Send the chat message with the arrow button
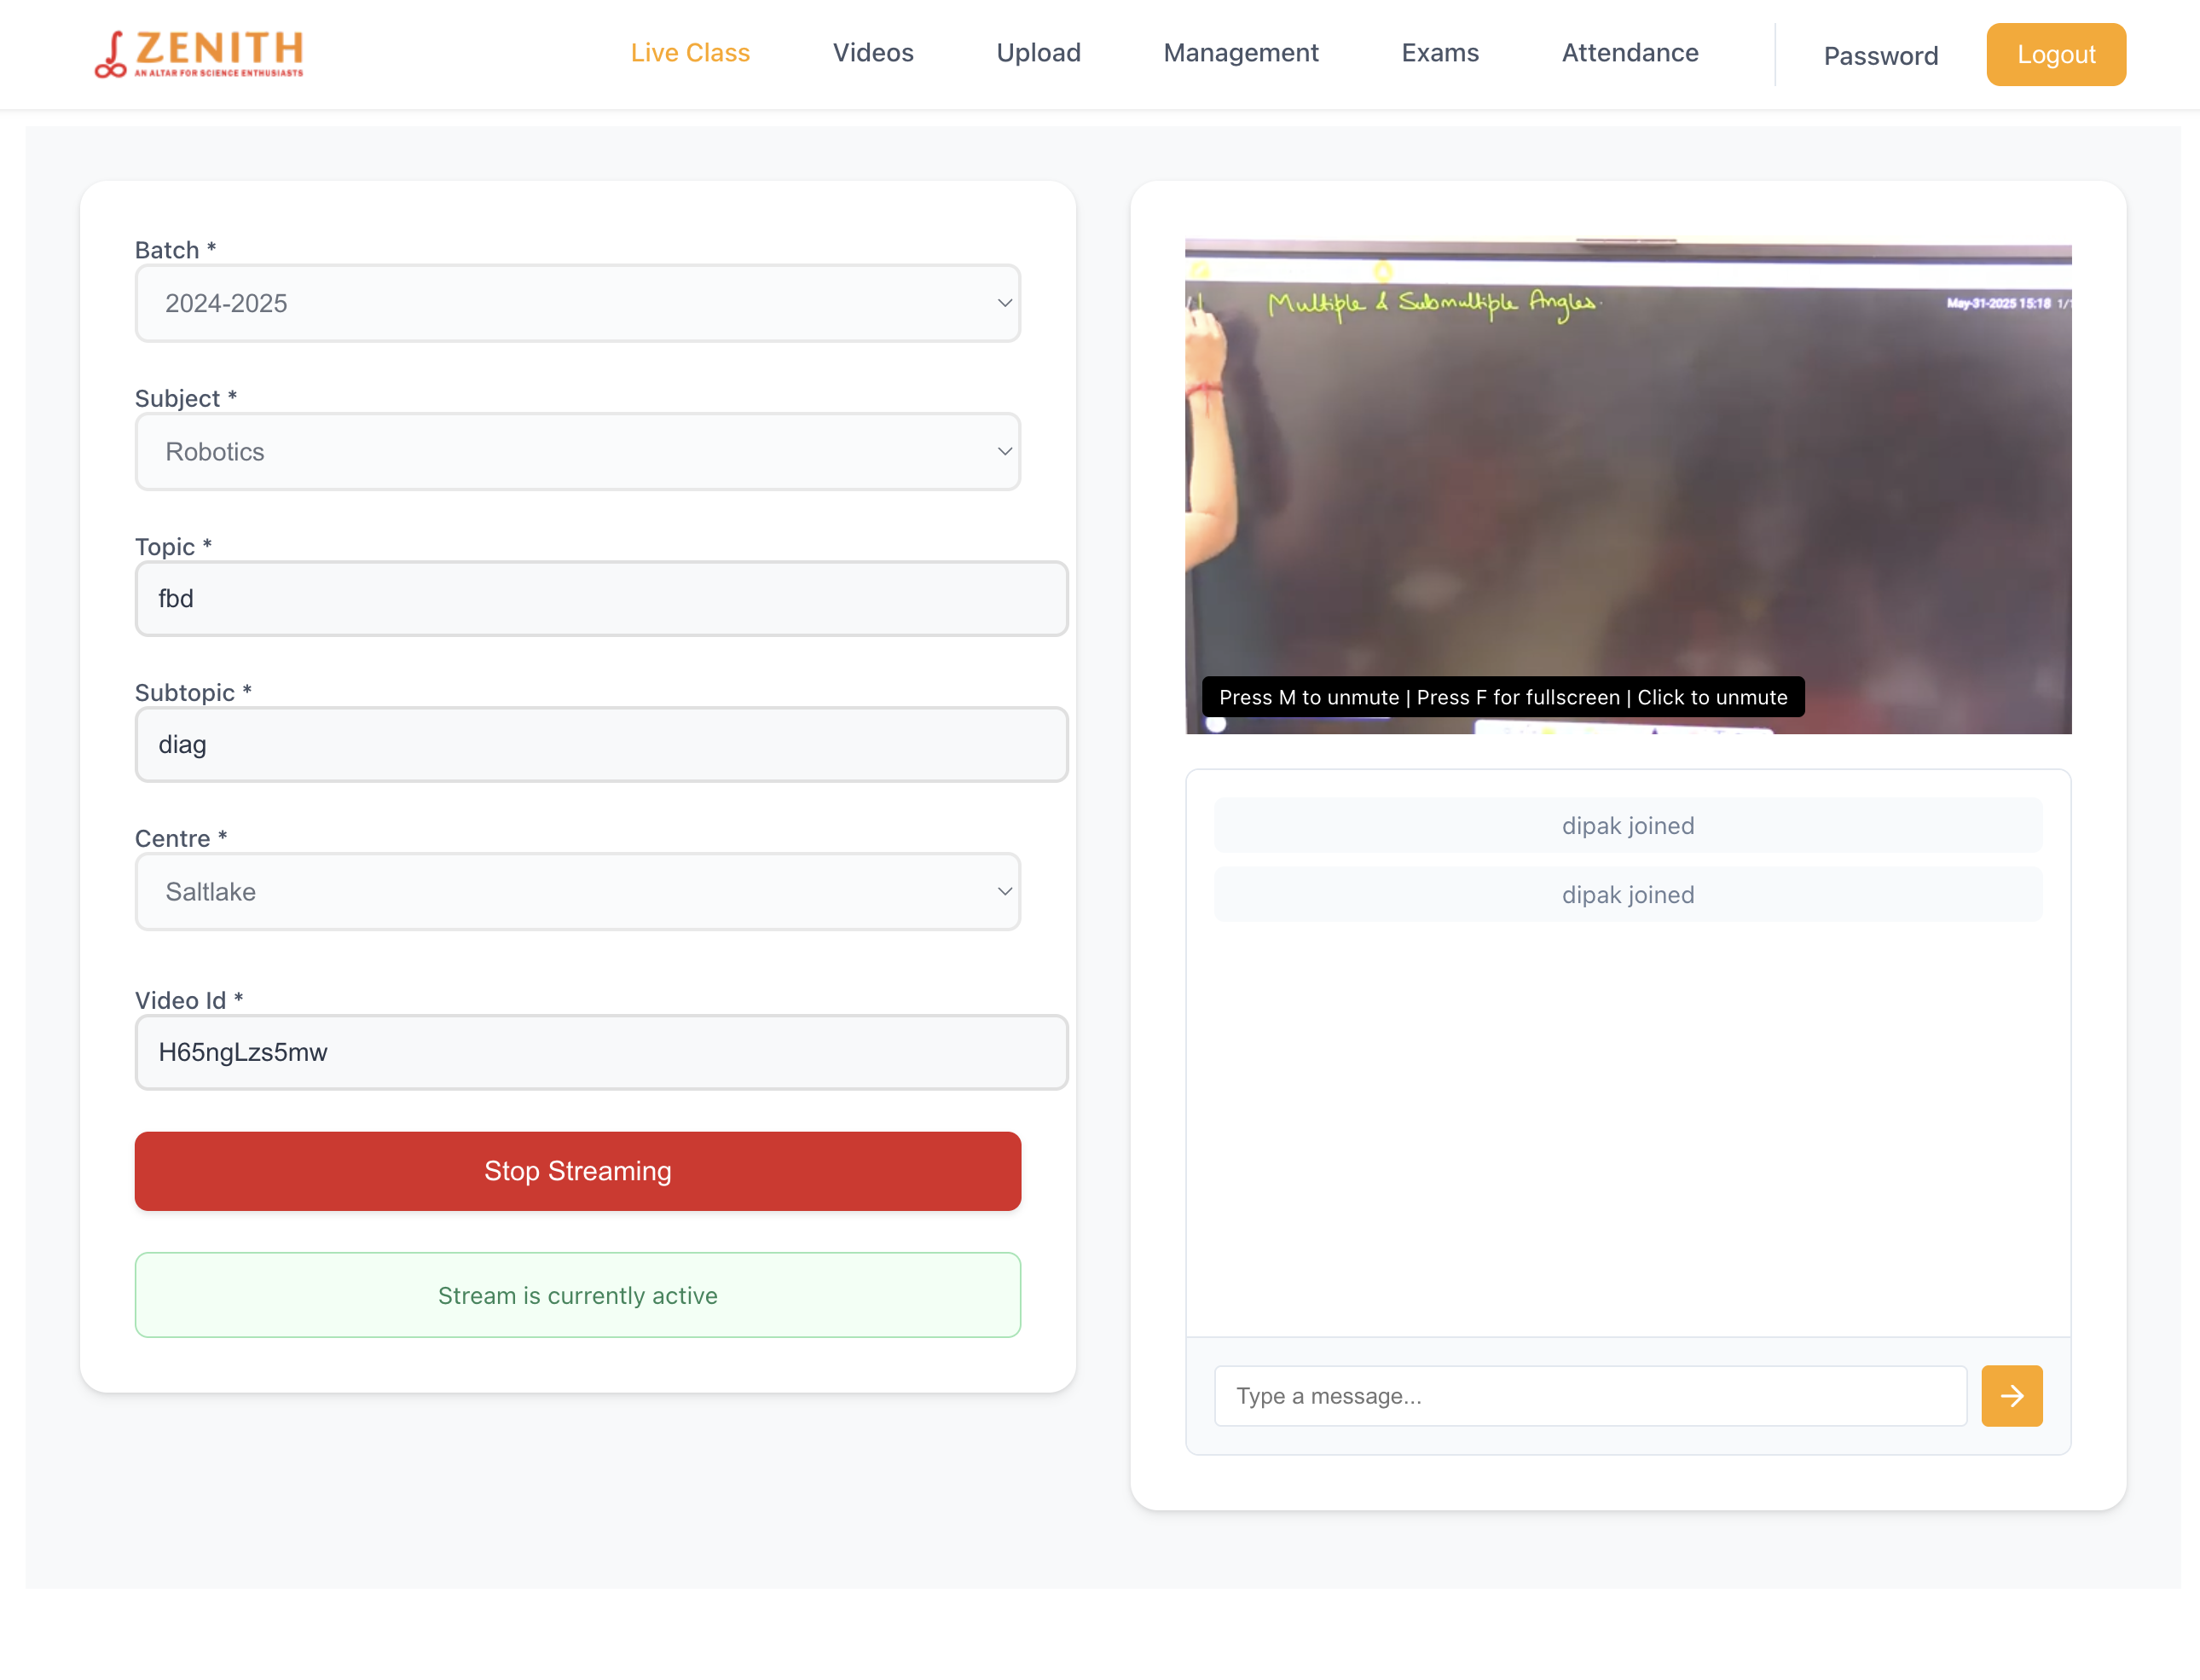This screenshot has width=2200, height=1680. coord(2011,1395)
